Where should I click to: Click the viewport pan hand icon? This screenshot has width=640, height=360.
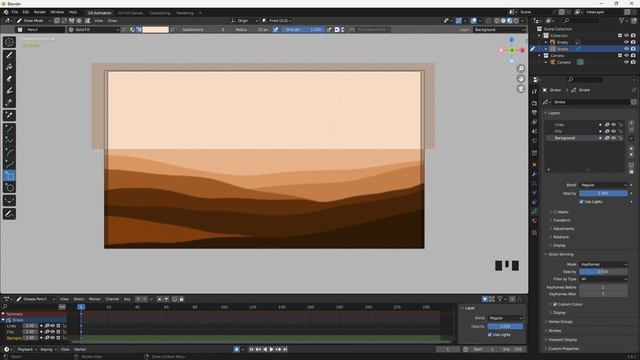pos(521,79)
